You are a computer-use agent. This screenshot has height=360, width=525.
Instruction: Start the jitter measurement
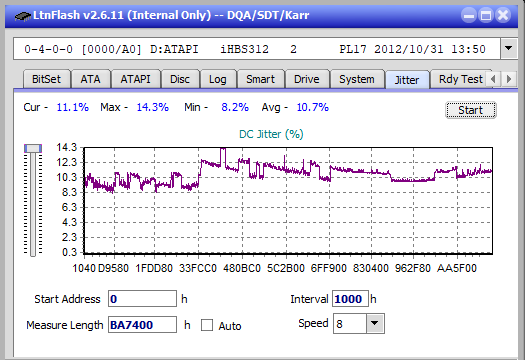coord(470,110)
